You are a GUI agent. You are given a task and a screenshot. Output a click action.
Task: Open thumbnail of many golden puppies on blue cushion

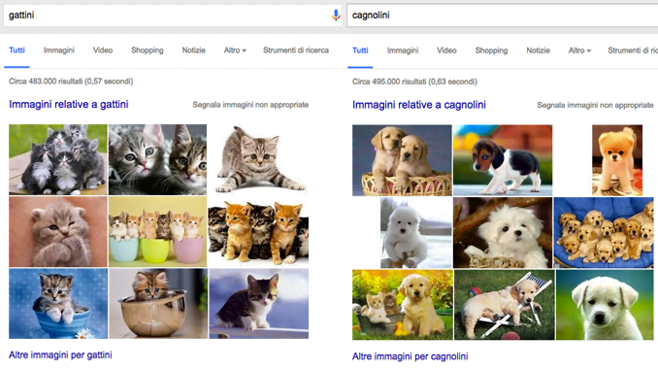603,233
